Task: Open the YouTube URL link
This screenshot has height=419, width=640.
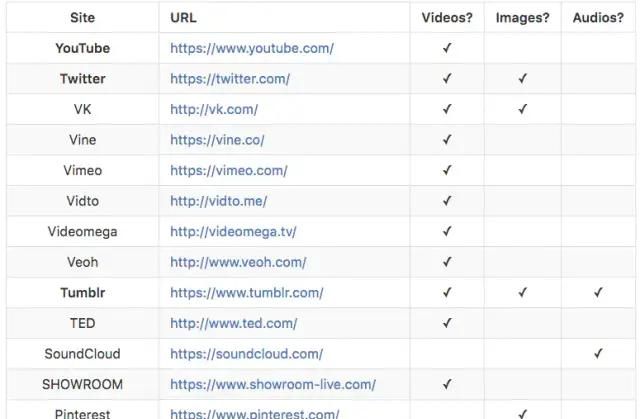Action: tap(251, 48)
